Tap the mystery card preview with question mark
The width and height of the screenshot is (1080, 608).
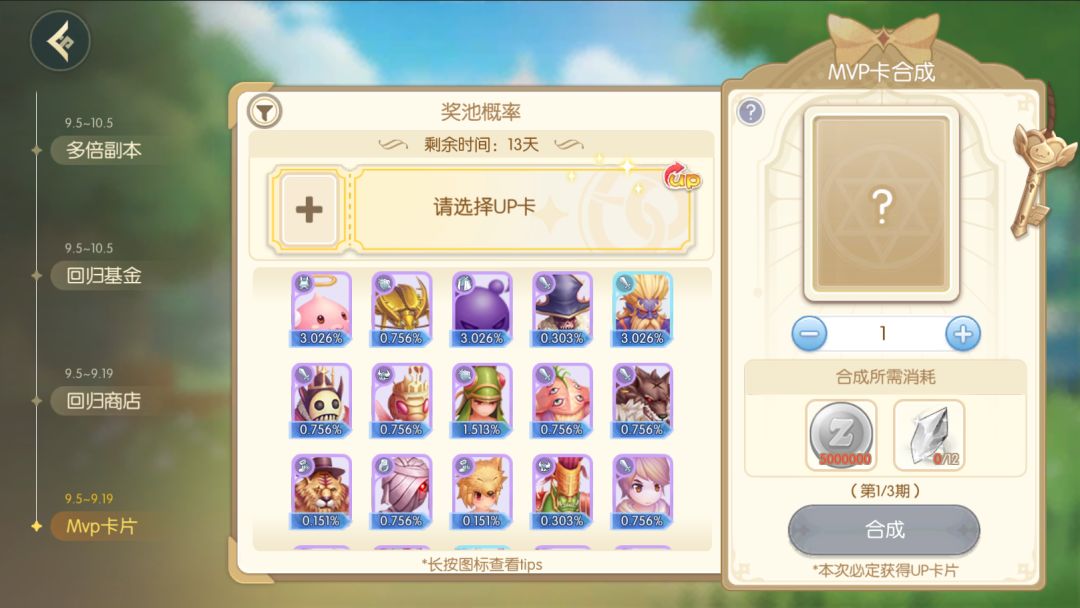(882, 205)
